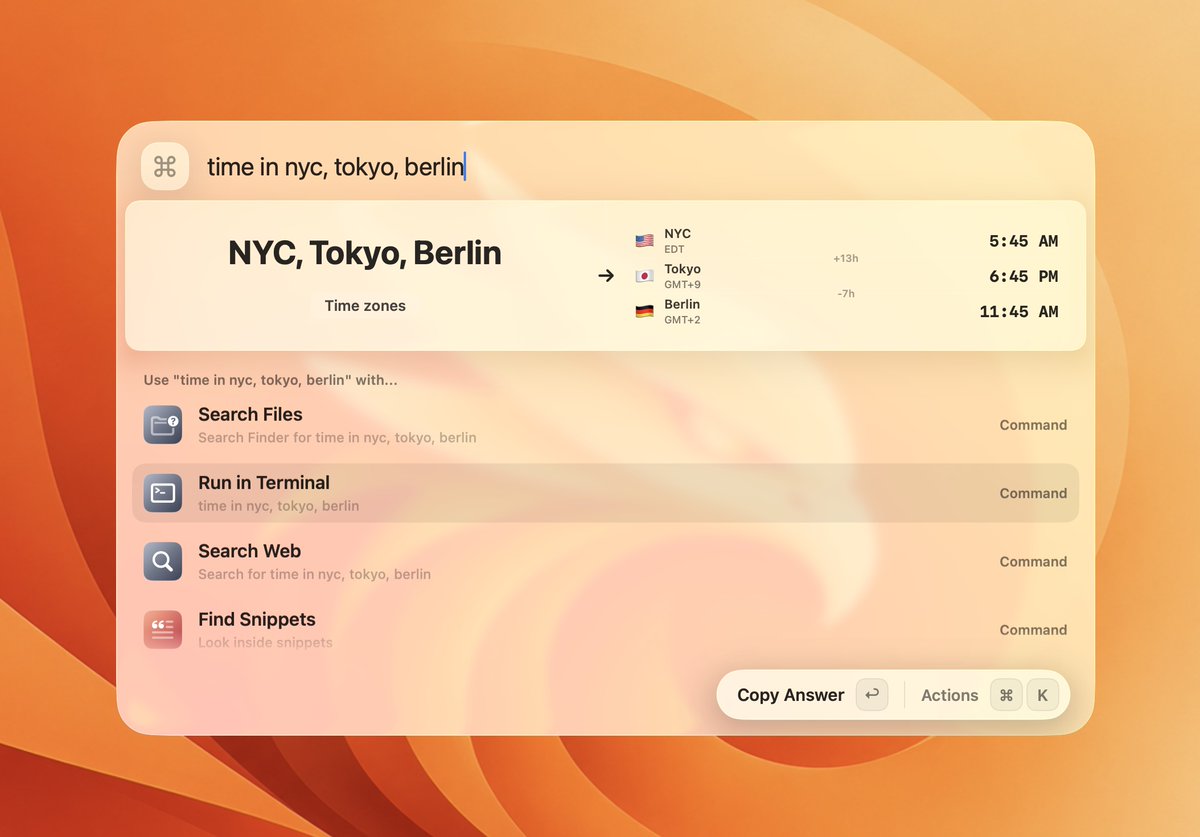
Task: Click the Tokyo city name
Action: click(682, 269)
